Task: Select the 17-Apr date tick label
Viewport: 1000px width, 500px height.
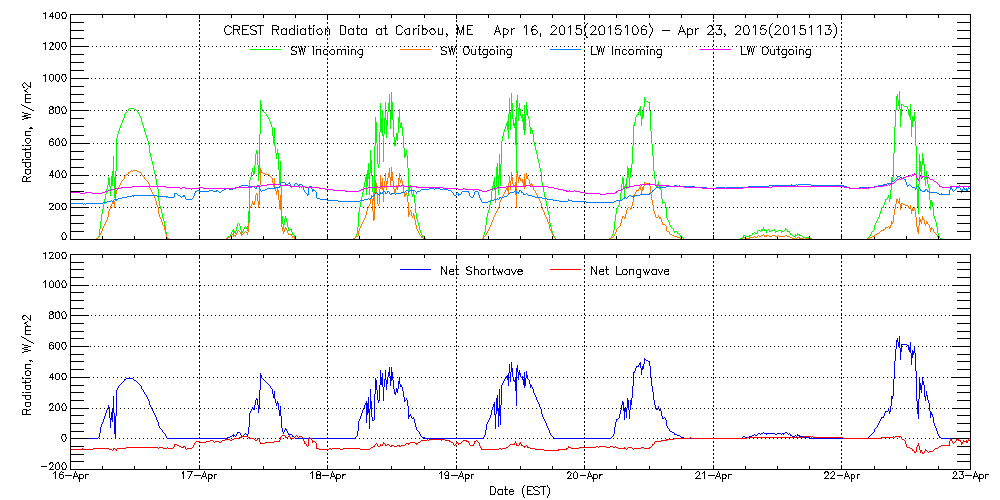Action: [200, 477]
